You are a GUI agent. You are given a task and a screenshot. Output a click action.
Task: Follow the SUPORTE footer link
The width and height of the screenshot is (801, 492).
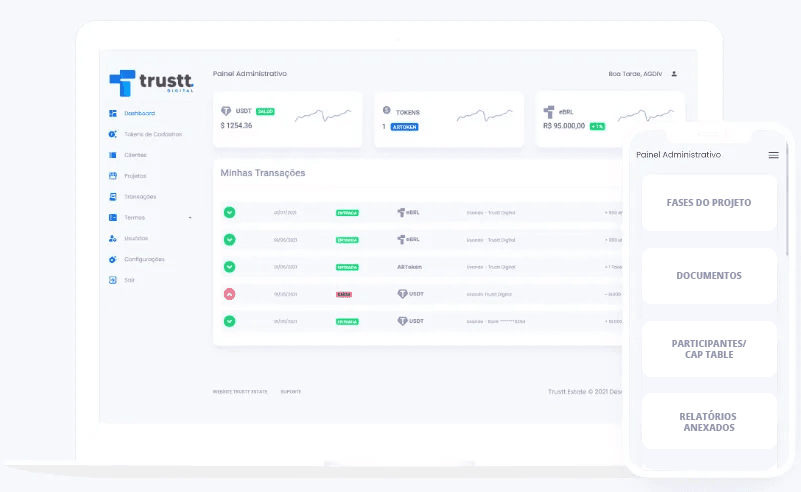tap(291, 392)
